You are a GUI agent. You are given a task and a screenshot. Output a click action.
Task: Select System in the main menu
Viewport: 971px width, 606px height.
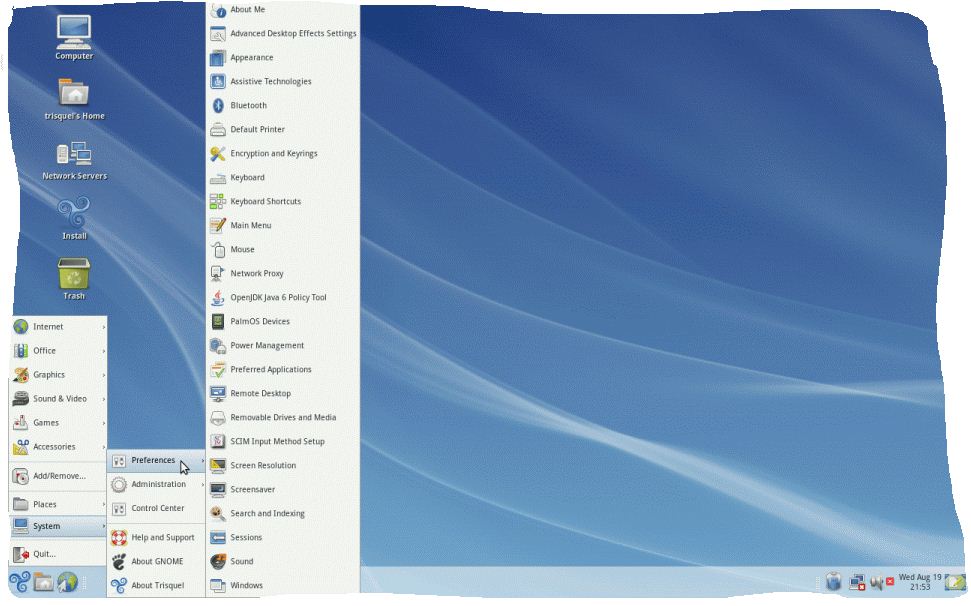(59, 526)
